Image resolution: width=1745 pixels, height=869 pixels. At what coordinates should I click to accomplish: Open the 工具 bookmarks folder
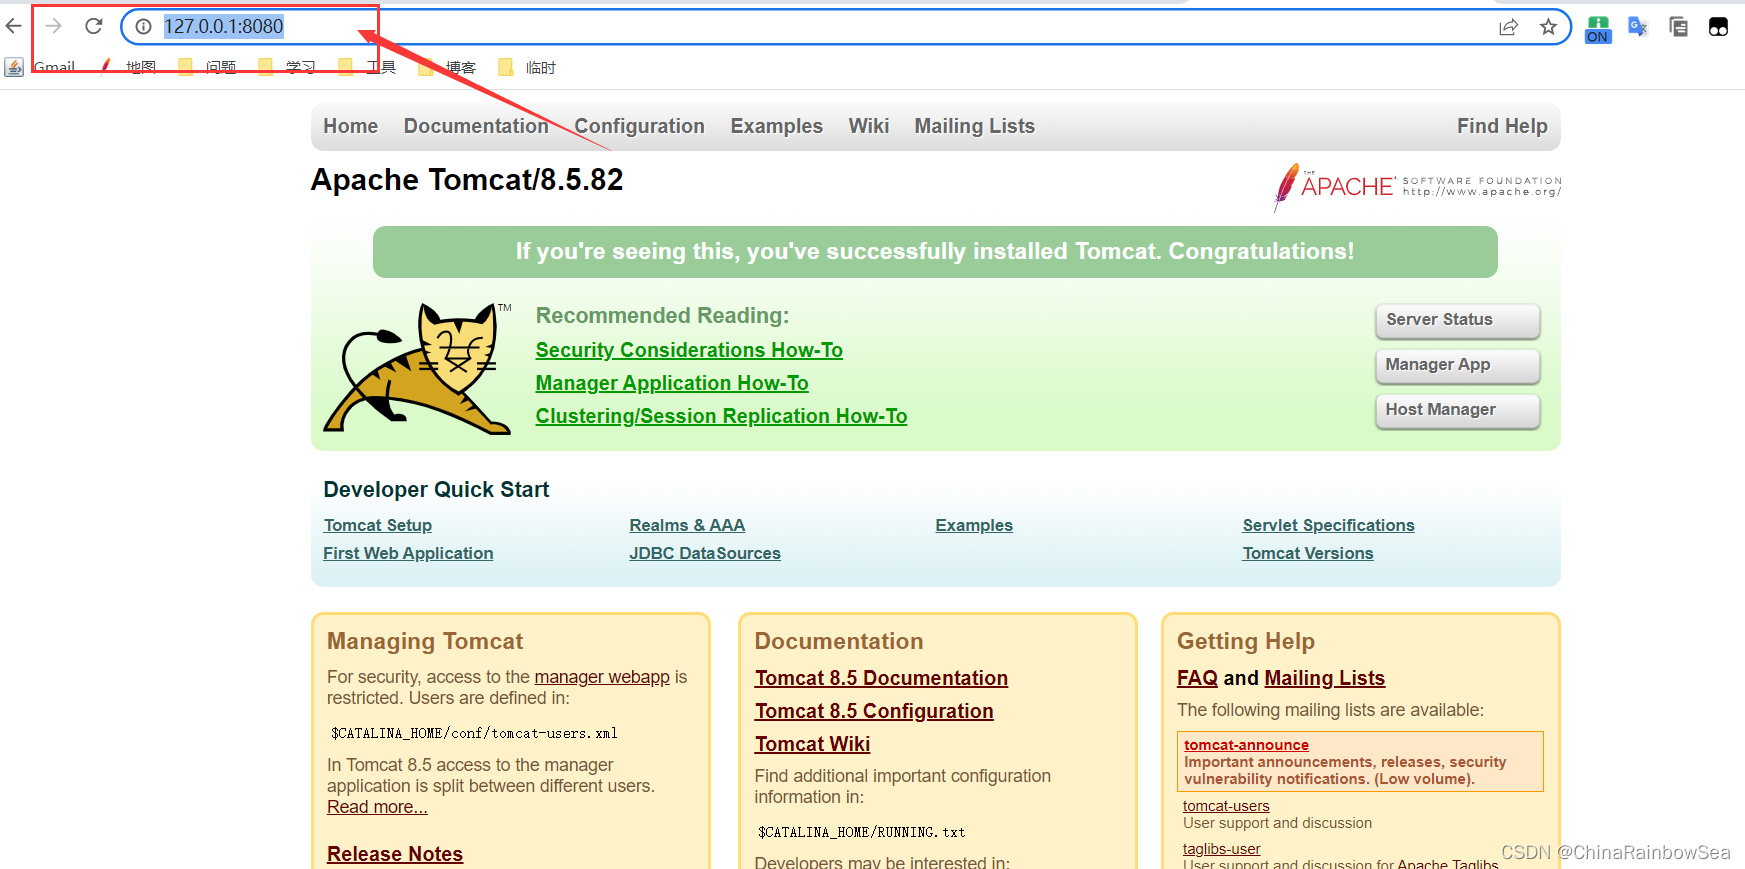click(367, 67)
